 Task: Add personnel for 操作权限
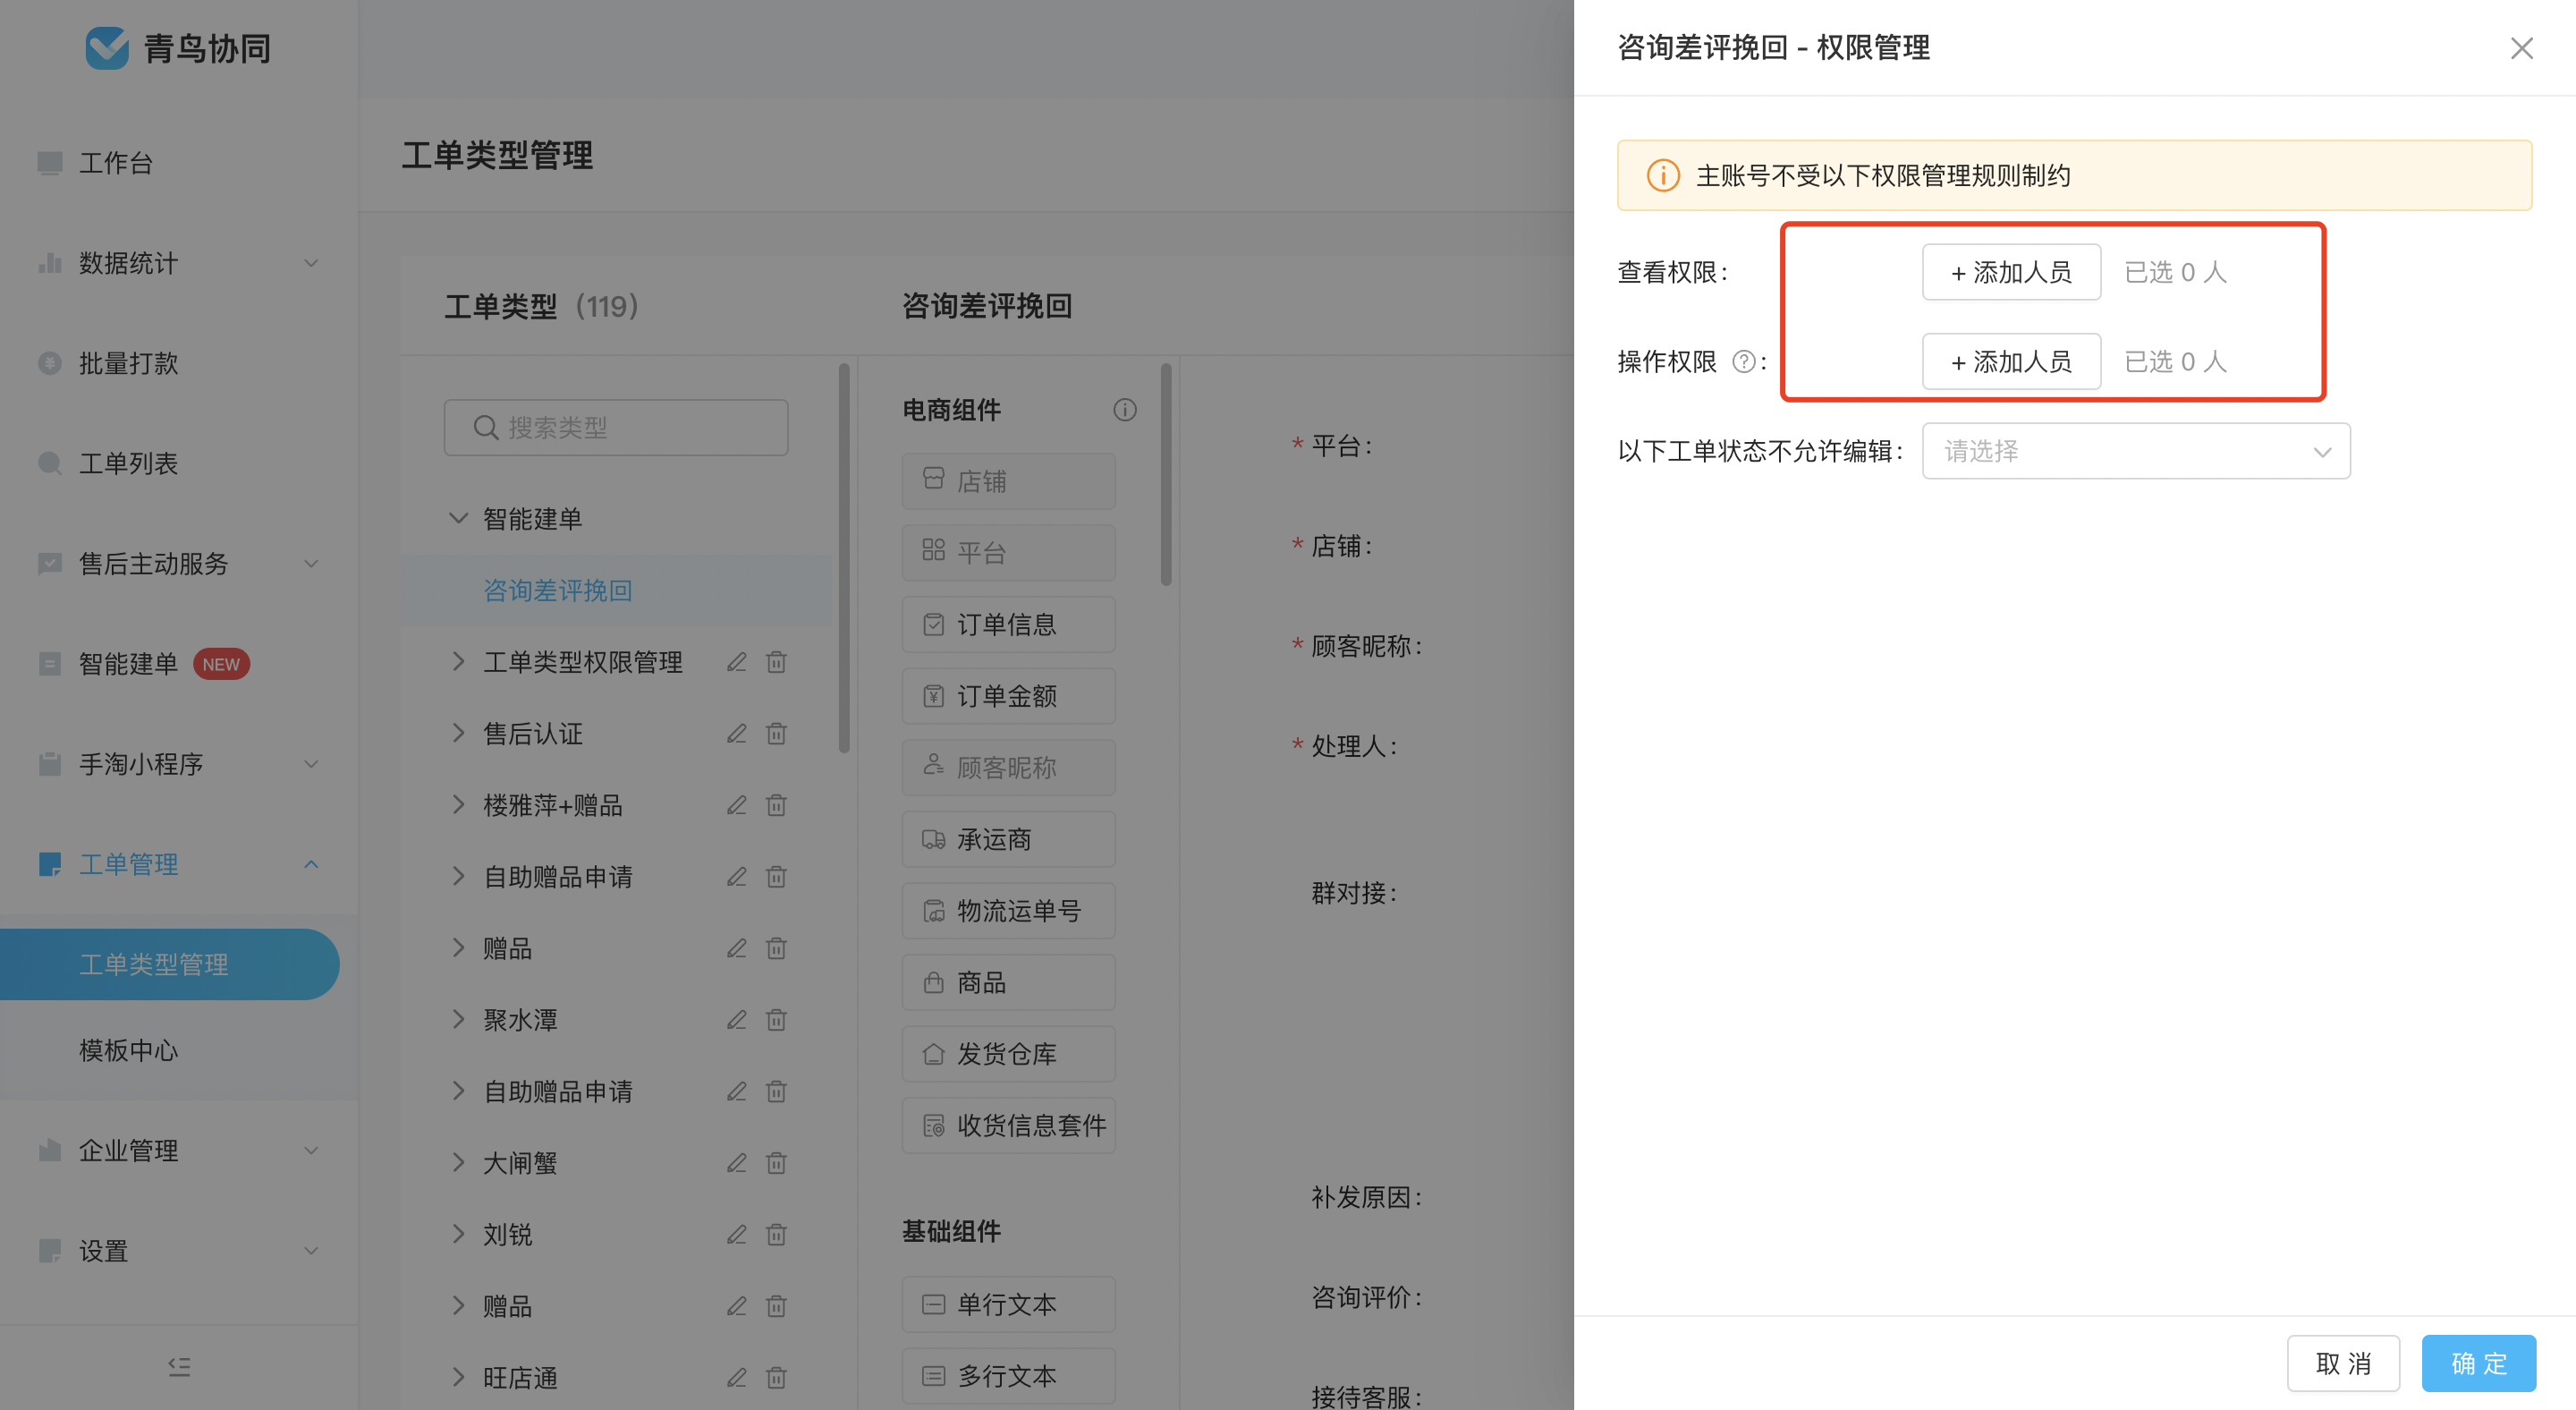(x=2011, y=361)
